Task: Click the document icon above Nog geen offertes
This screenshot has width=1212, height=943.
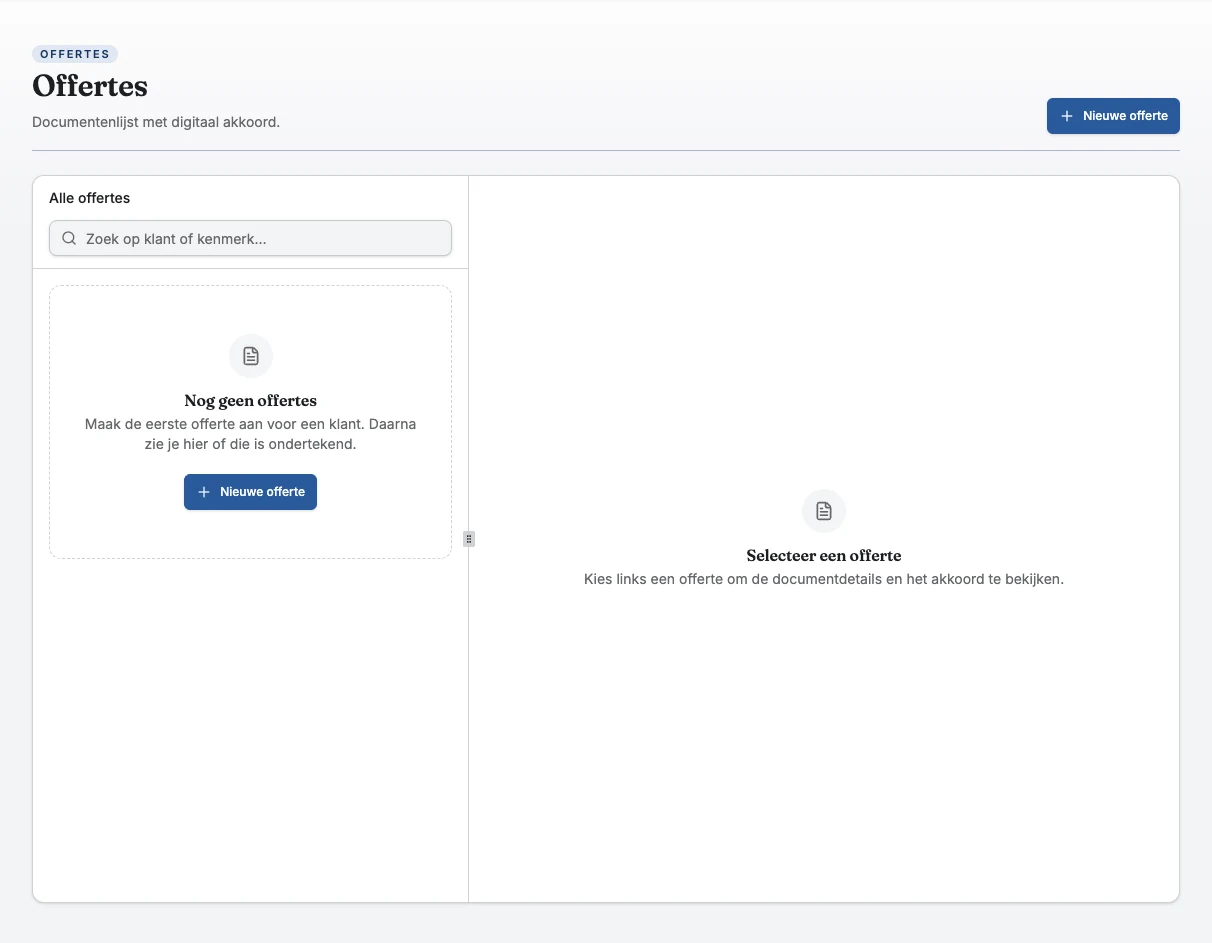Action: [x=251, y=356]
